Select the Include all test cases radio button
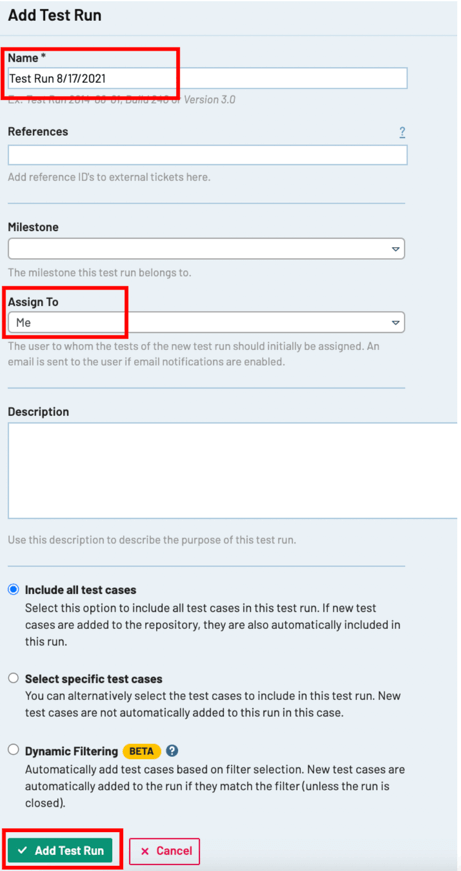 pos(14,589)
